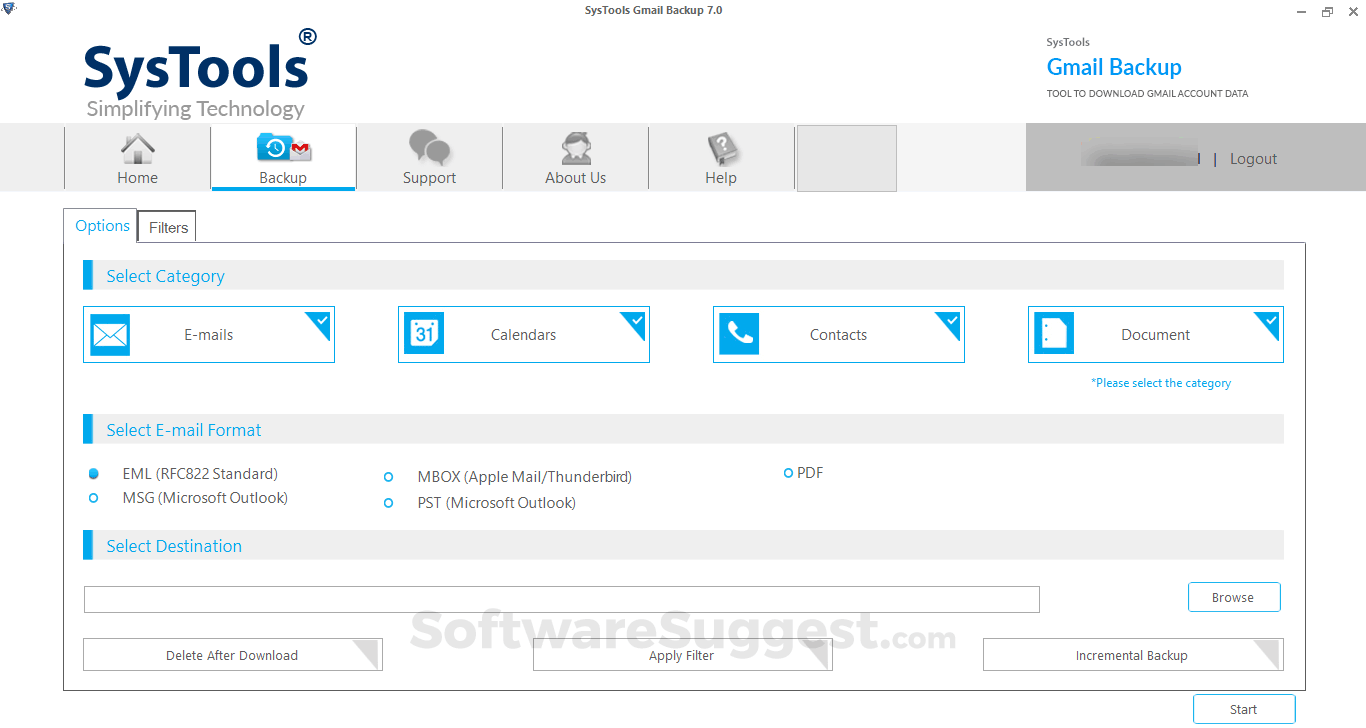Click the destination path input field
The image size is (1366, 728).
click(560, 599)
